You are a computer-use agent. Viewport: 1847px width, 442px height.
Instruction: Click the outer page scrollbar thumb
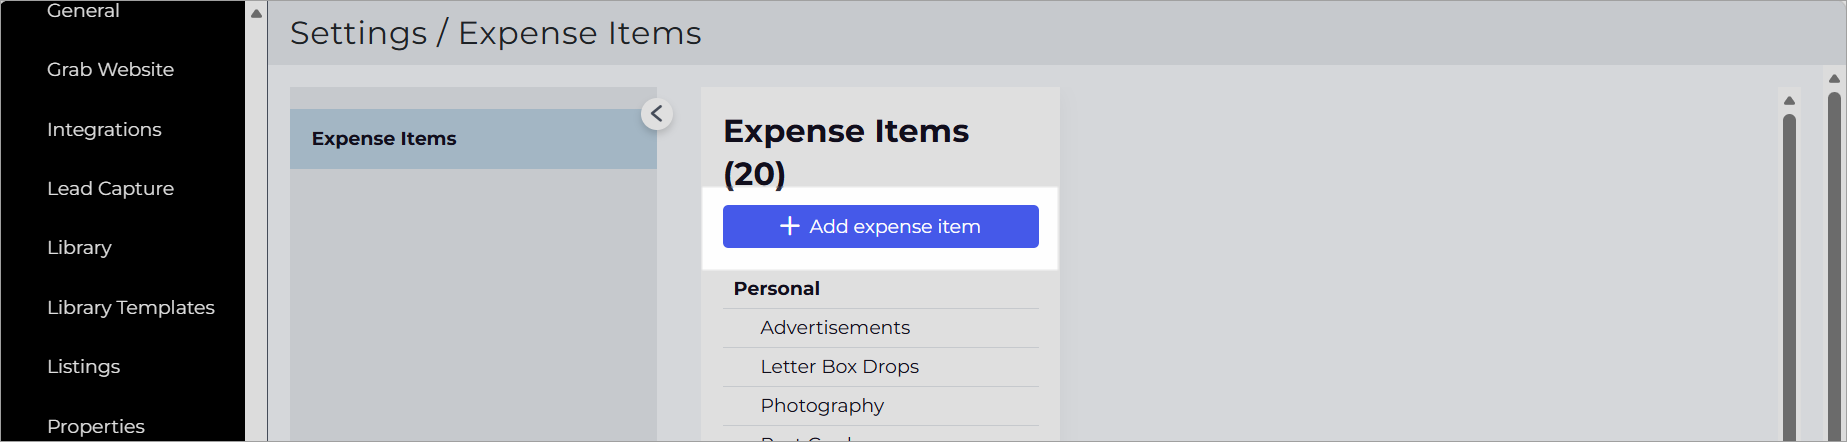[1834, 265]
